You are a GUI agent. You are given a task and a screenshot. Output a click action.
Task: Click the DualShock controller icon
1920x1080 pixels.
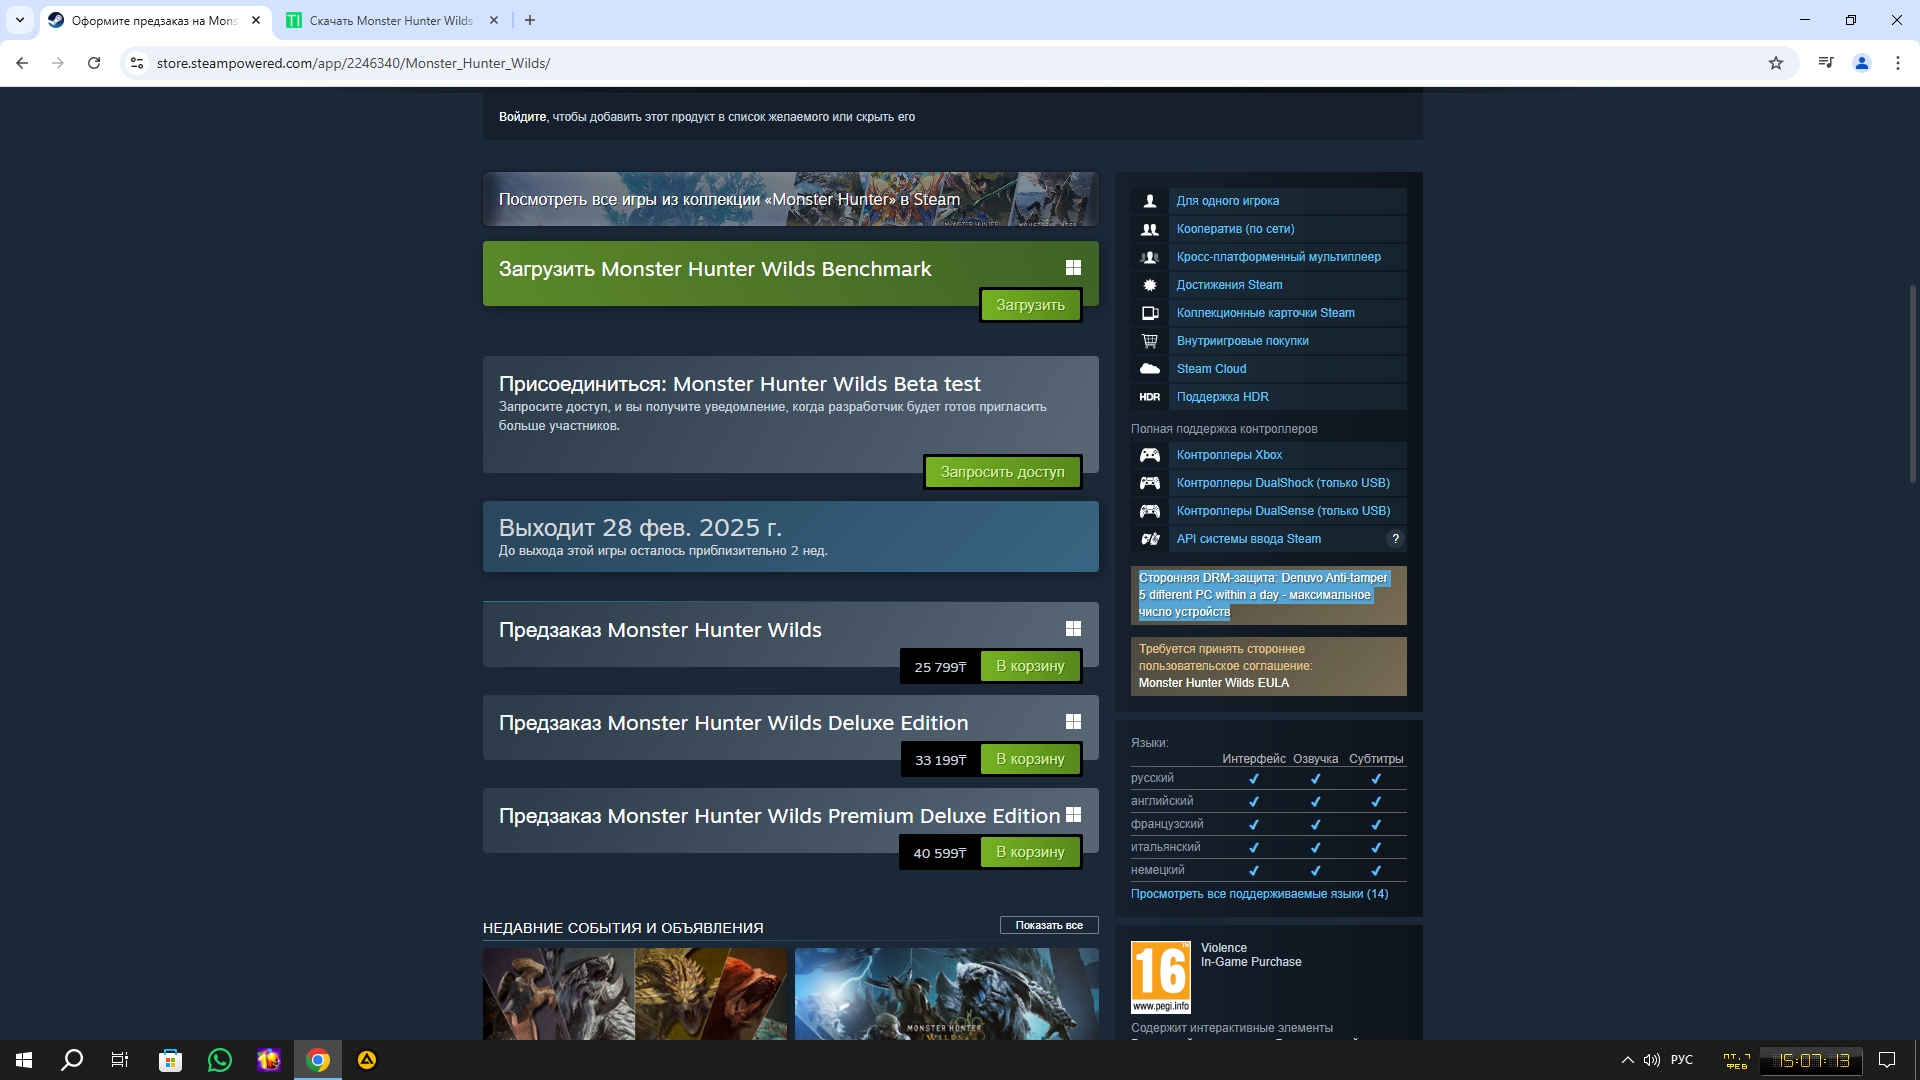click(1150, 483)
